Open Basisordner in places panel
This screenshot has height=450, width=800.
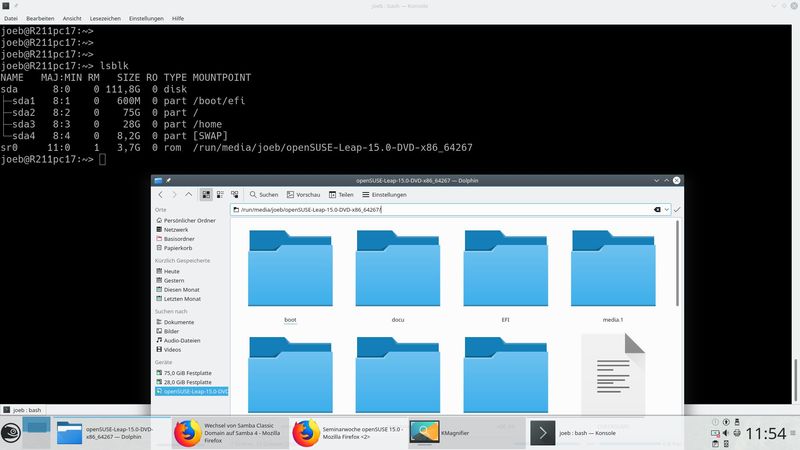click(x=175, y=239)
